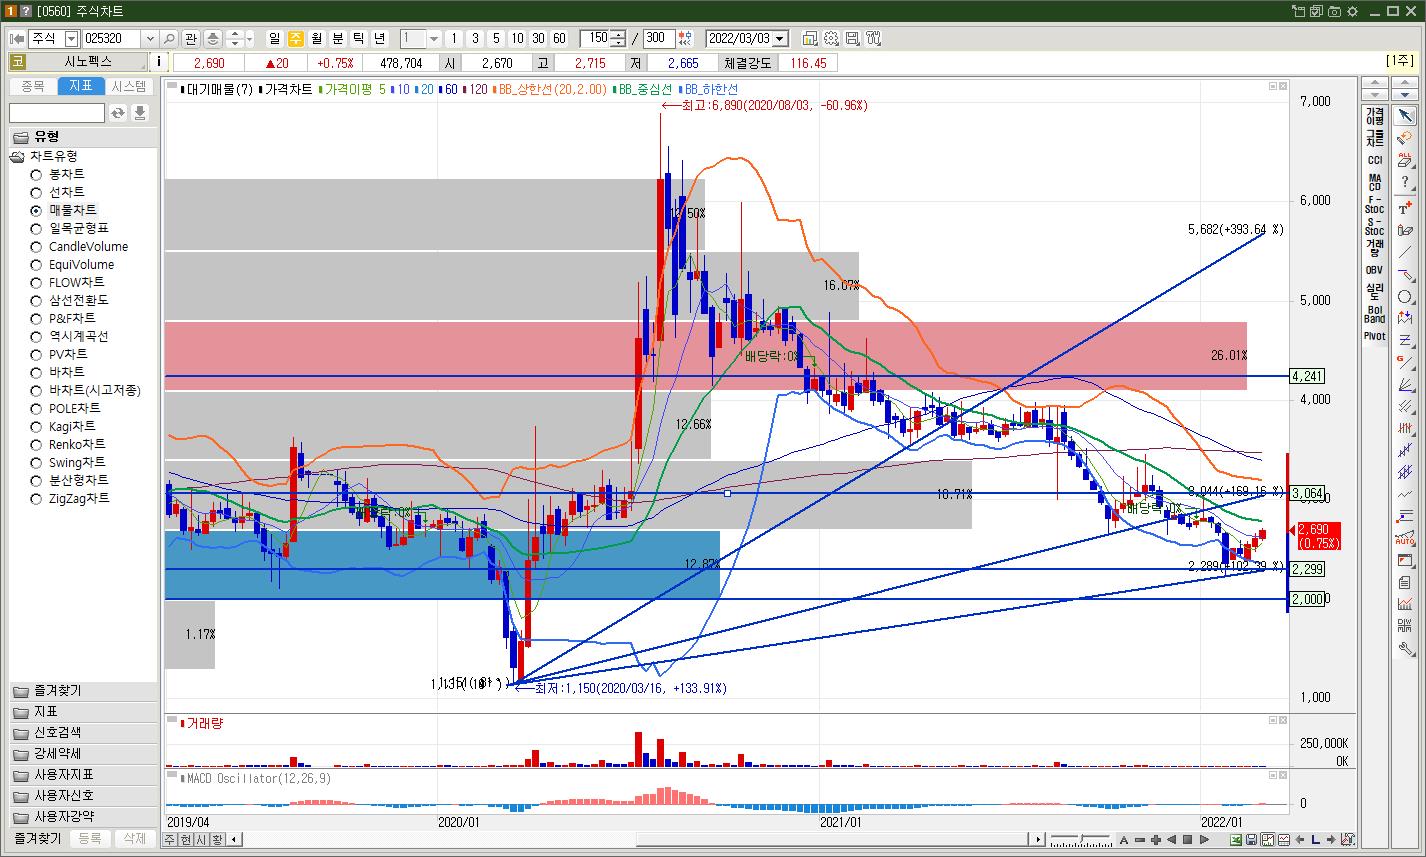
Task: Select the 년 yearly period
Action: coord(380,38)
